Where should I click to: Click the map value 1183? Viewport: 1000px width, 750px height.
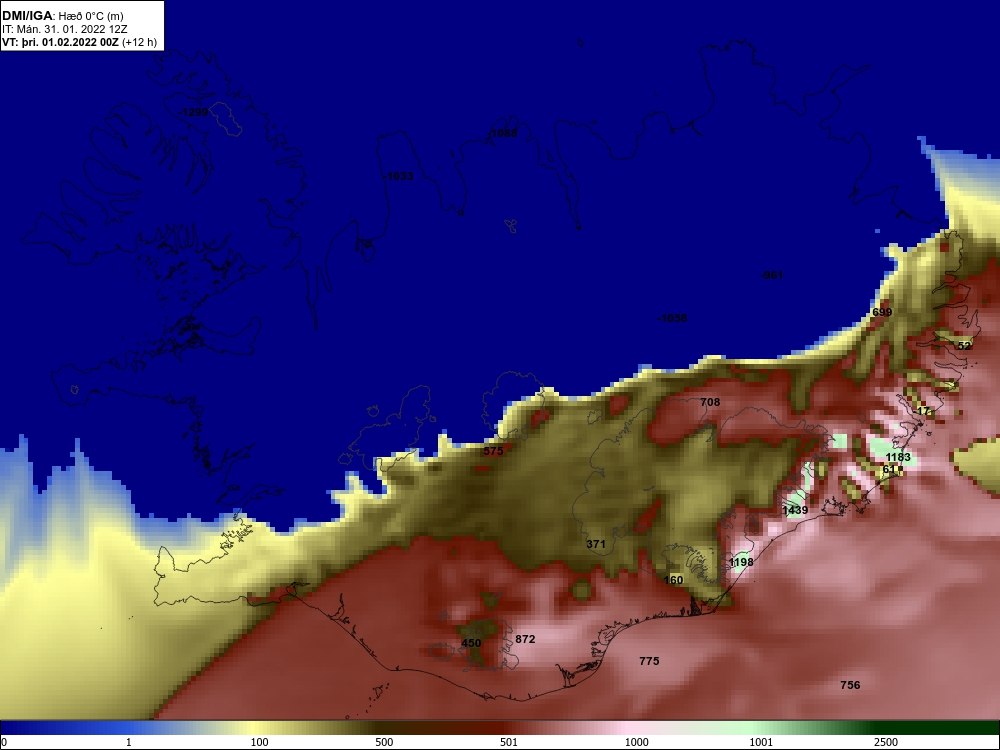point(898,457)
